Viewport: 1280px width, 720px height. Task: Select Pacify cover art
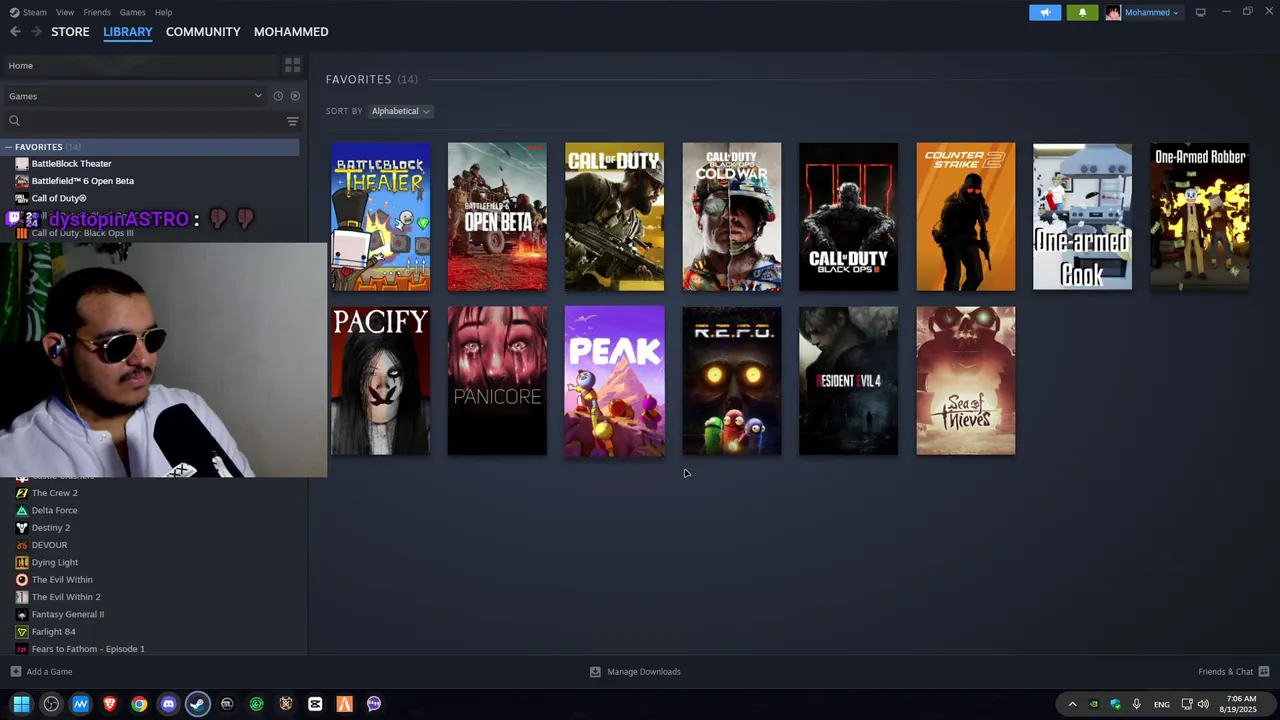pyautogui.click(x=381, y=381)
